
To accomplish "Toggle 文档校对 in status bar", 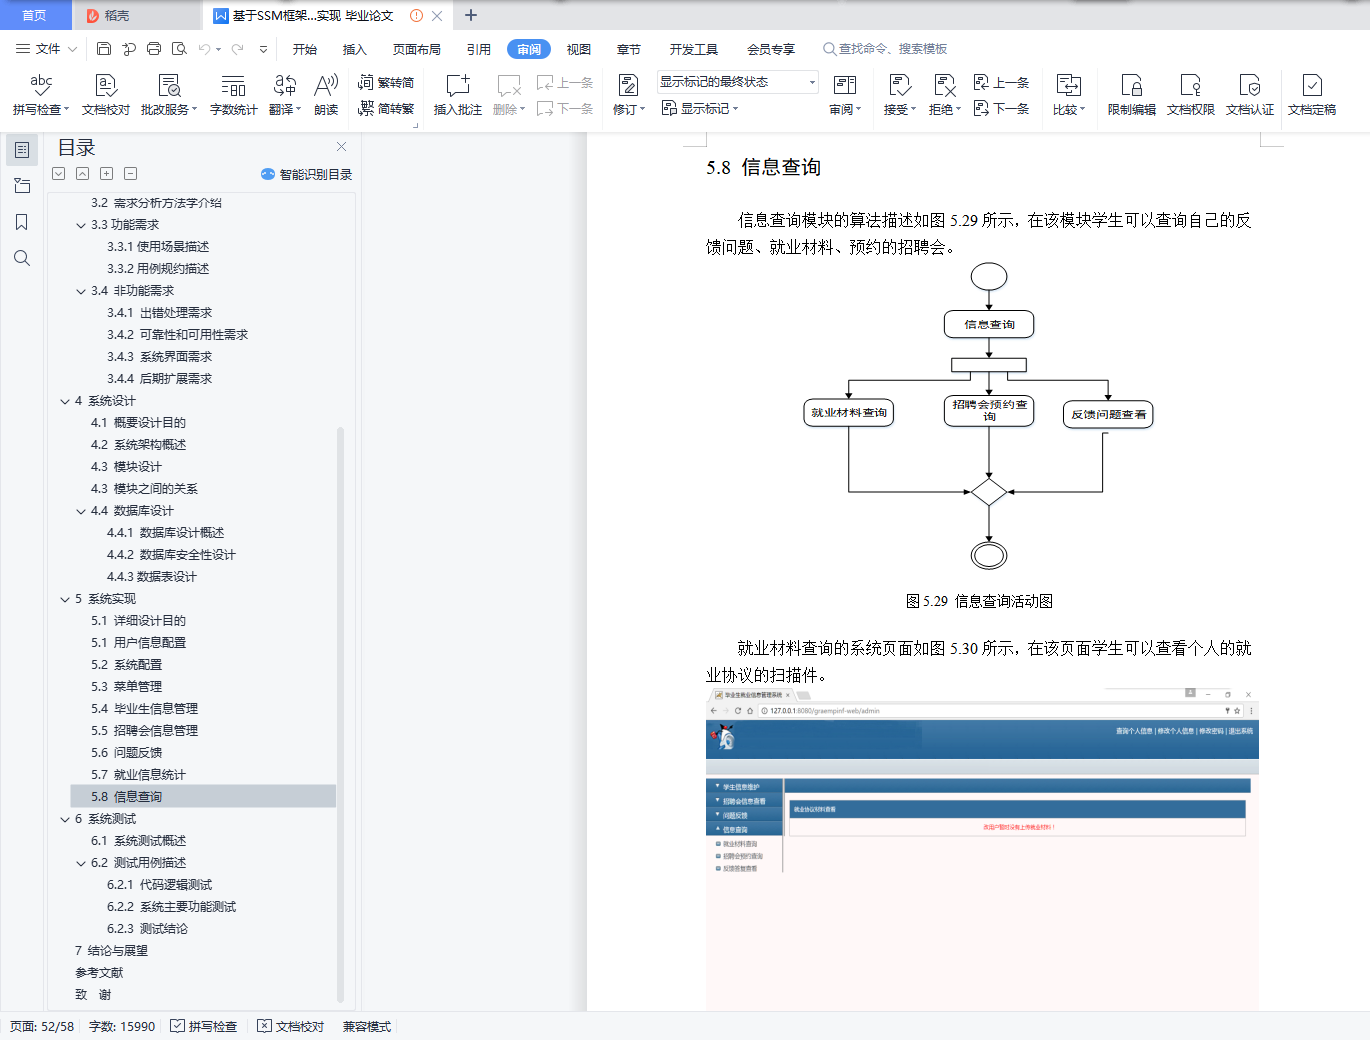I will coord(291,1026).
